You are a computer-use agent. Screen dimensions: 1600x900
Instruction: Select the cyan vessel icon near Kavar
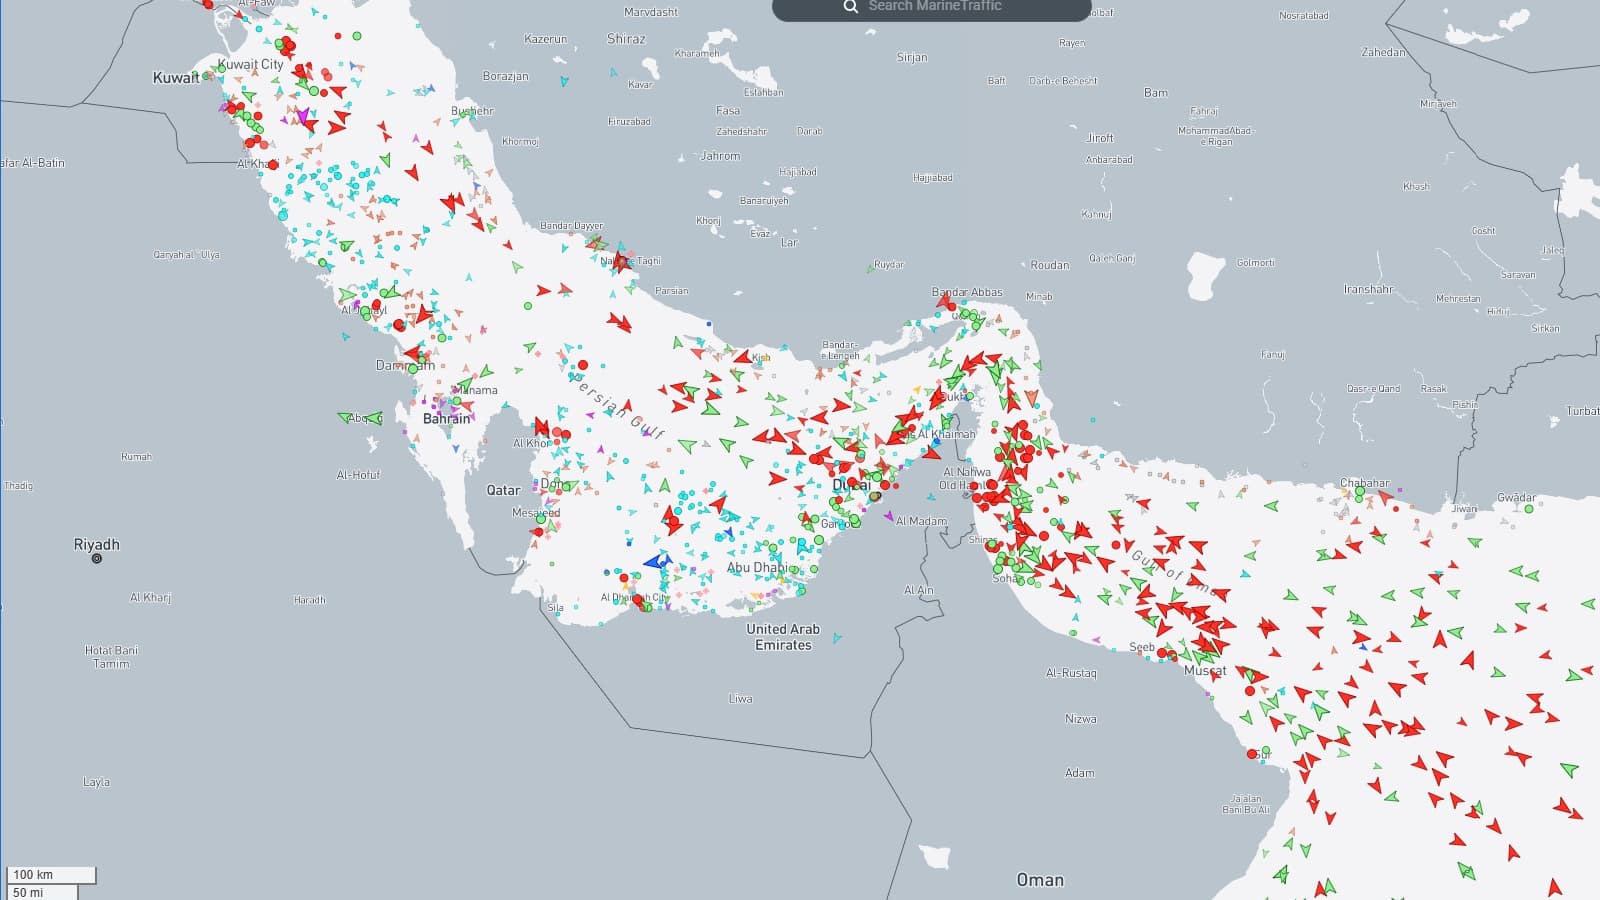[x=614, y=72]
